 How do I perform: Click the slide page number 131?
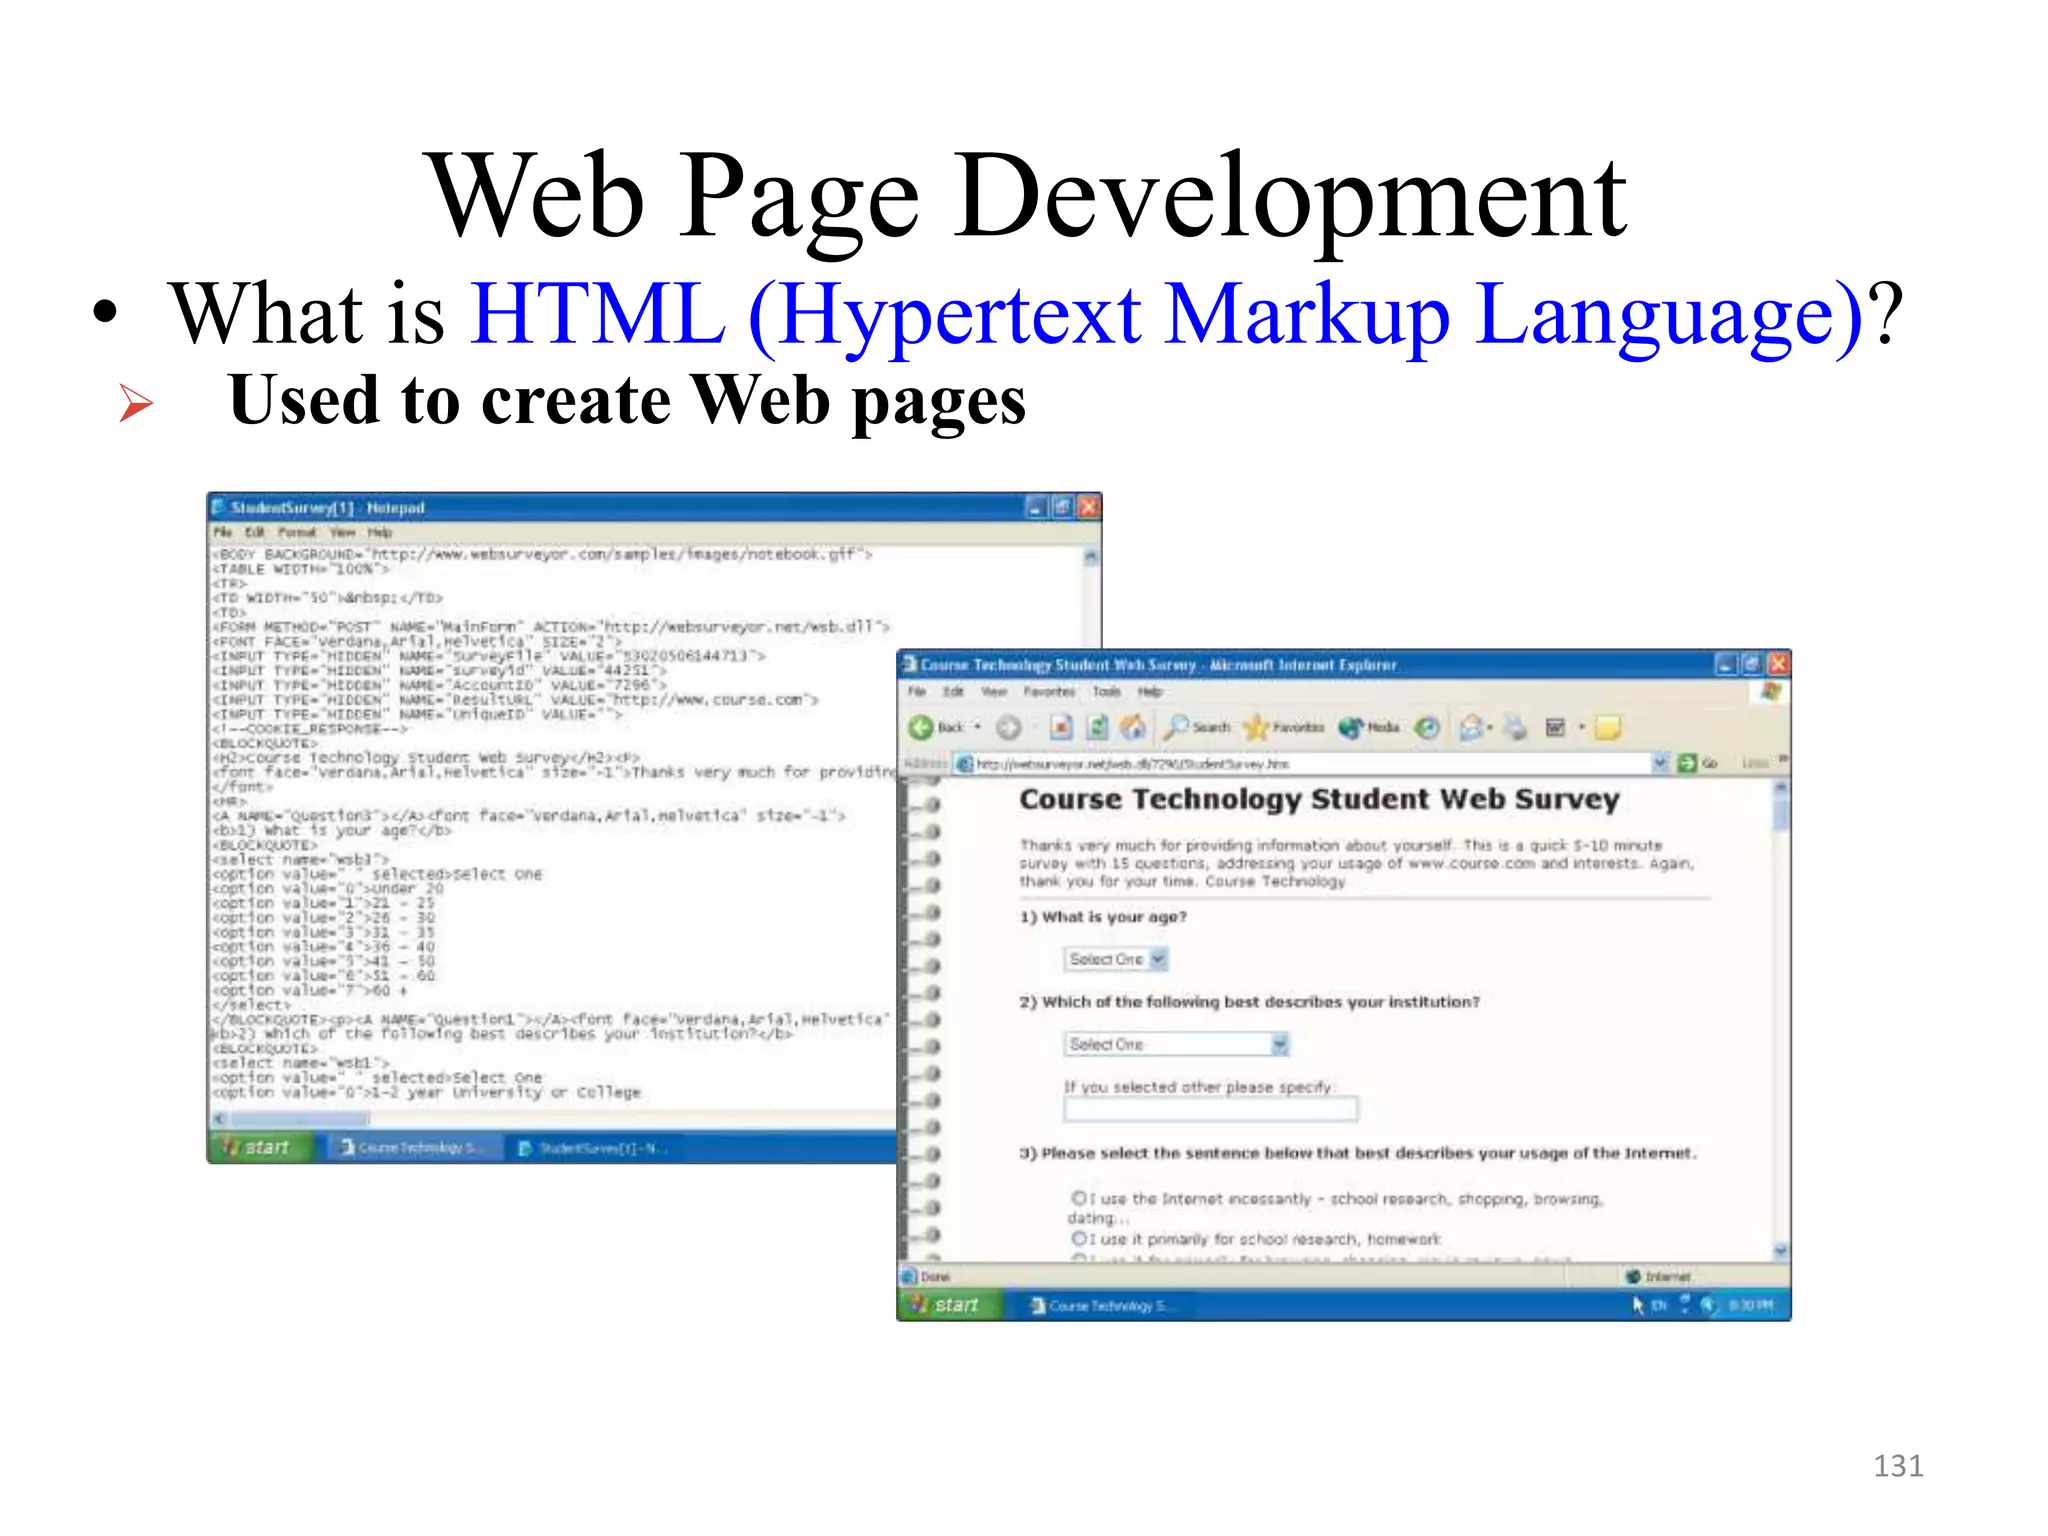click(1898, 1466)
